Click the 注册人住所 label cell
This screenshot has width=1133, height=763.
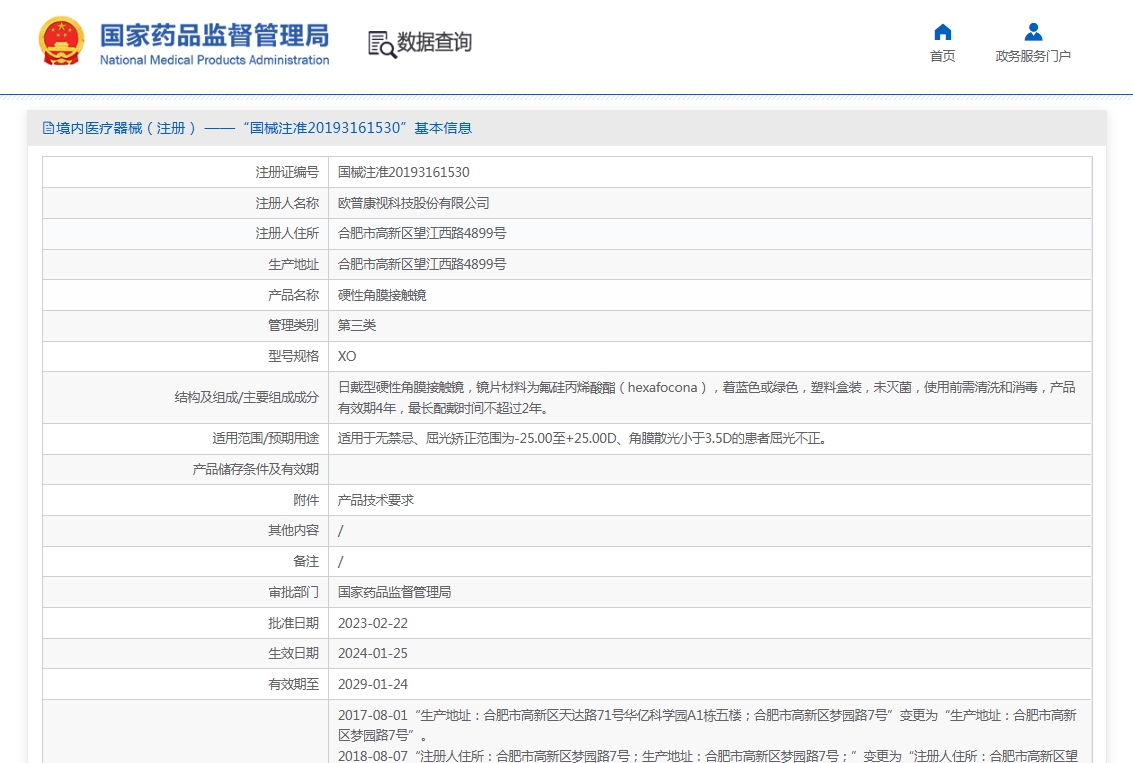[186, 233]
